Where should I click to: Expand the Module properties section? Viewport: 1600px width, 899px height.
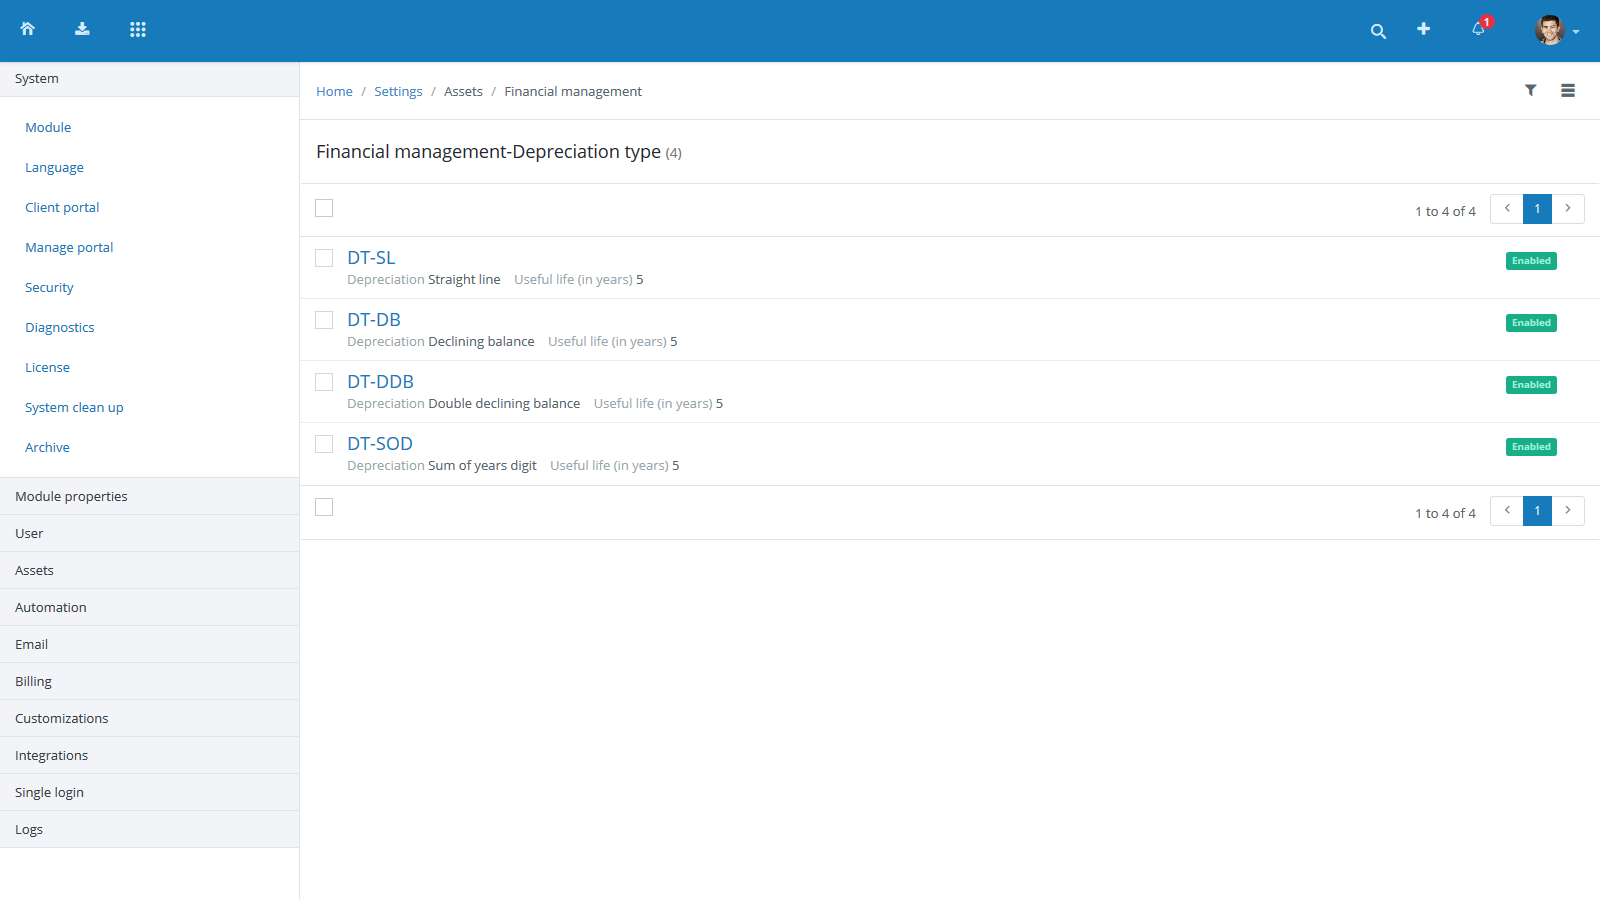71,496
